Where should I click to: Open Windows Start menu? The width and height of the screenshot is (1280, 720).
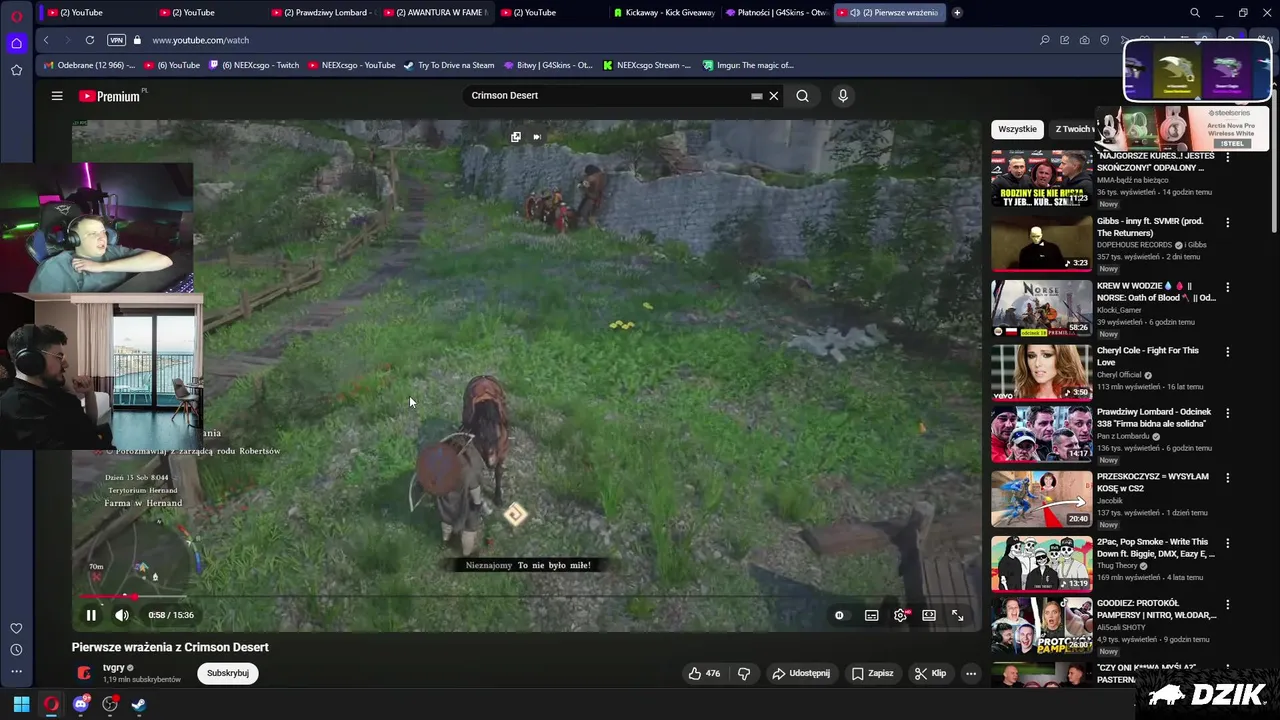pyautogui.click(x=21, y=704)
